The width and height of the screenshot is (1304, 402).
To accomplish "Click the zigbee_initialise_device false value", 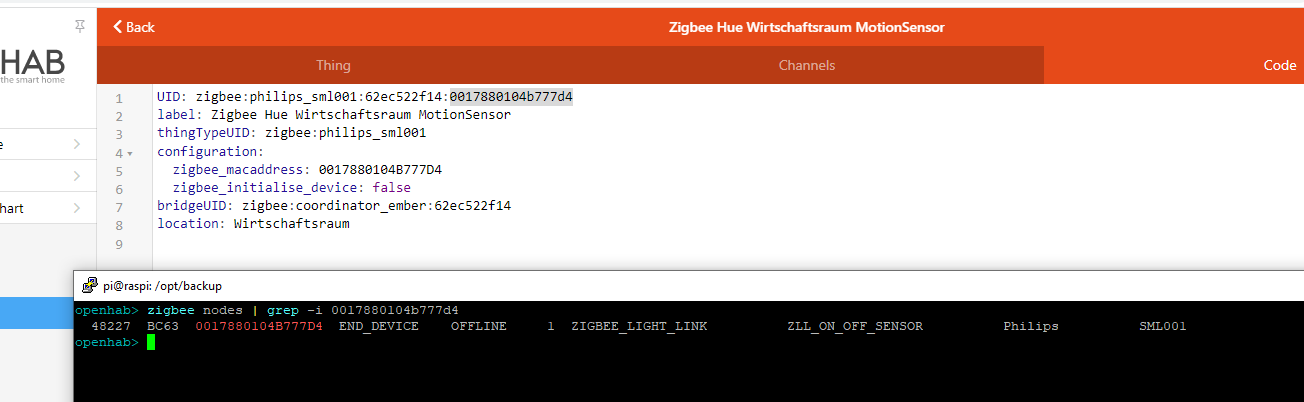I will (x=391, y=188).
